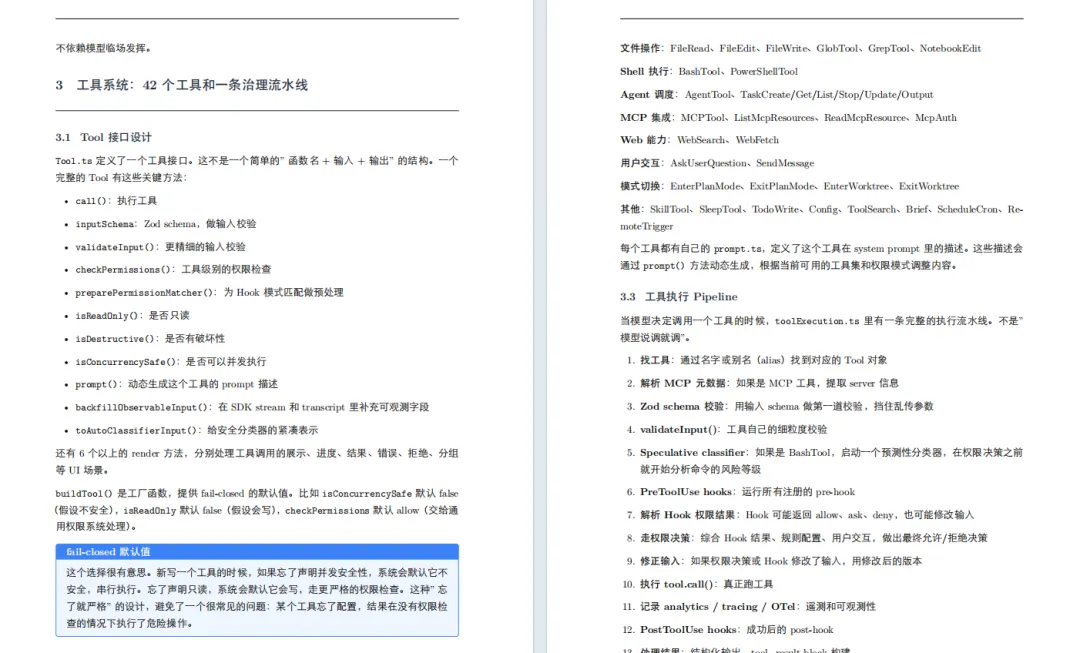This screenshot has height=653, width=1080.
Task: Click the word "EnterPlanMode"
Action: click(x=705, y=186)
